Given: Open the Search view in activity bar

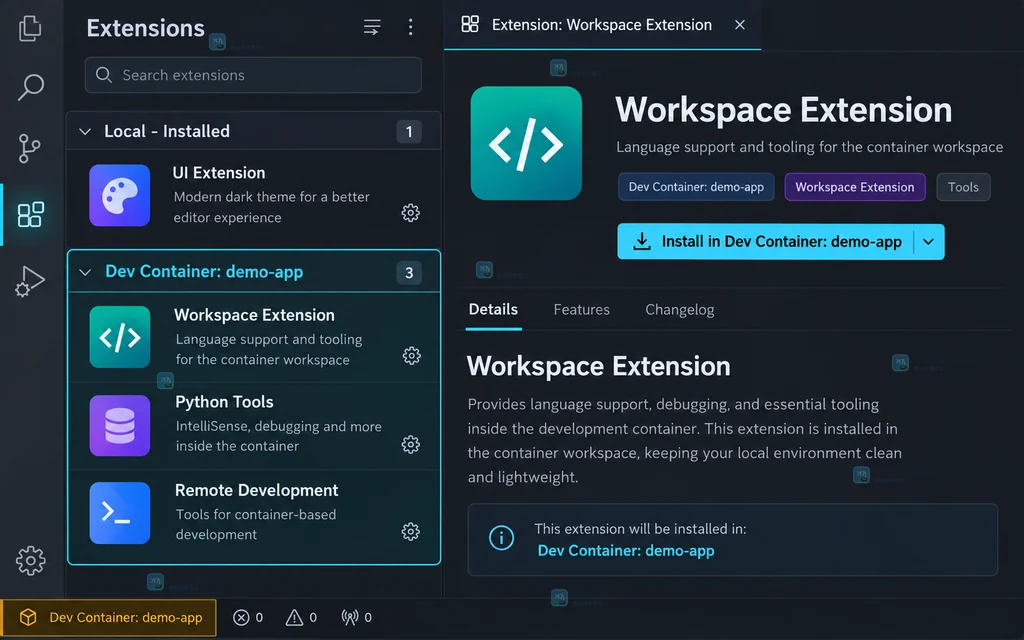Looking at the screenshot, I should pyautogui.click(x=30, y=87).
